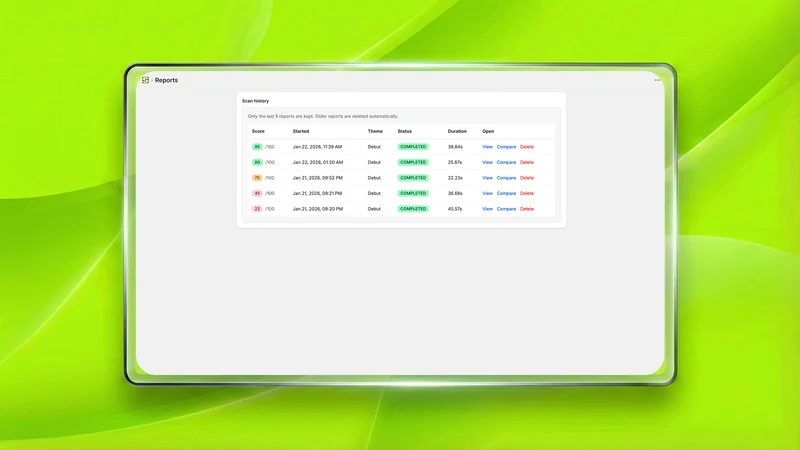The width and height of the screenshot is (800, 450).
Task: Click COMPLETED badge in the 36.68s row
Action: tap(413, 193)
